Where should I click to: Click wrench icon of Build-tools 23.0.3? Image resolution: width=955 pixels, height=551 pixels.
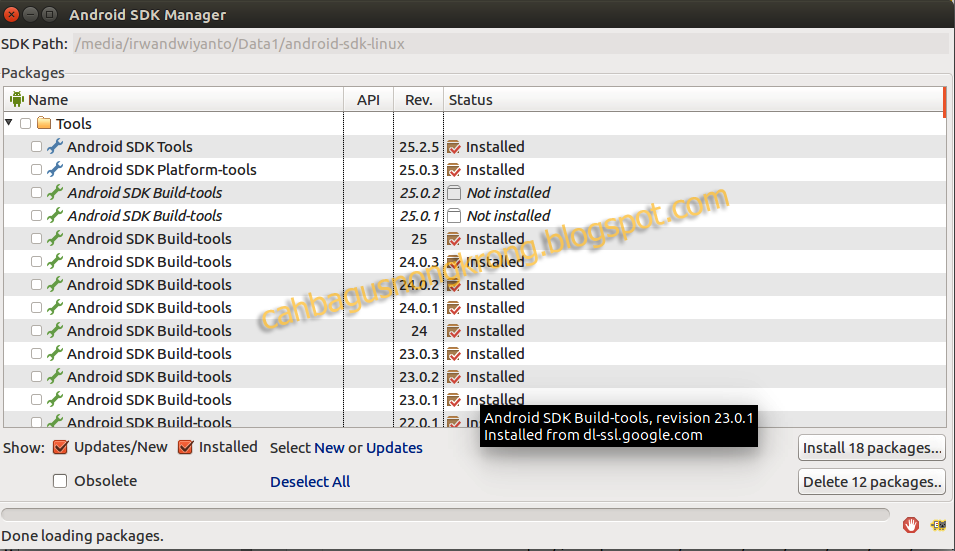(55, 354)
